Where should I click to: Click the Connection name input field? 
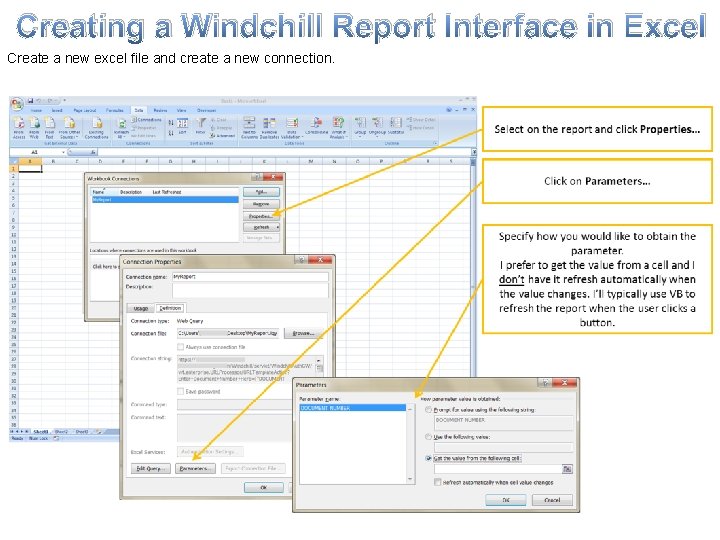pos(250,276)
